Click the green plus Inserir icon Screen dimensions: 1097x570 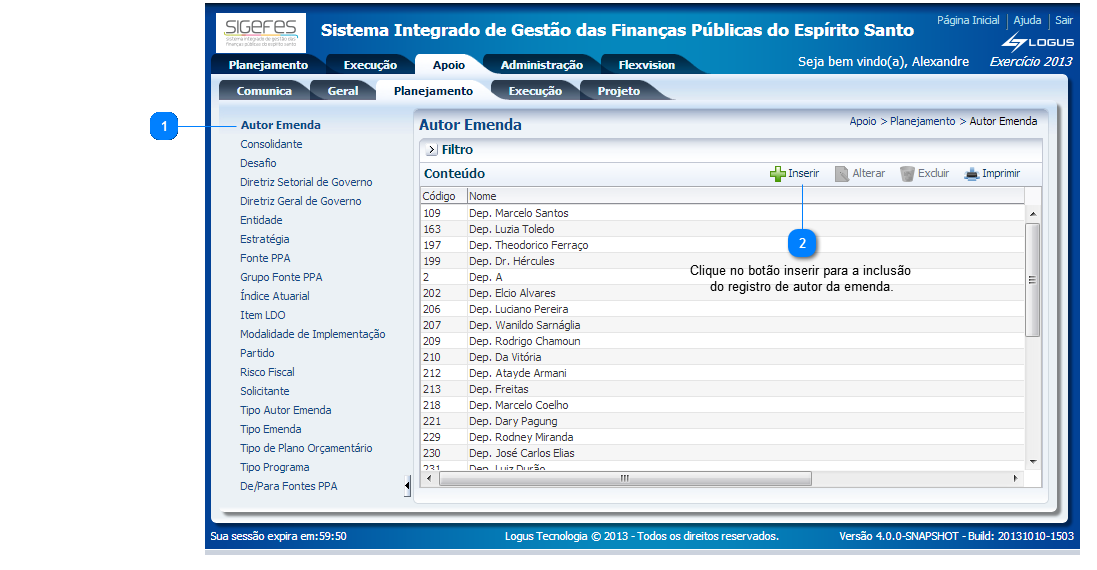pyautogui.click(x=778, y=174)
